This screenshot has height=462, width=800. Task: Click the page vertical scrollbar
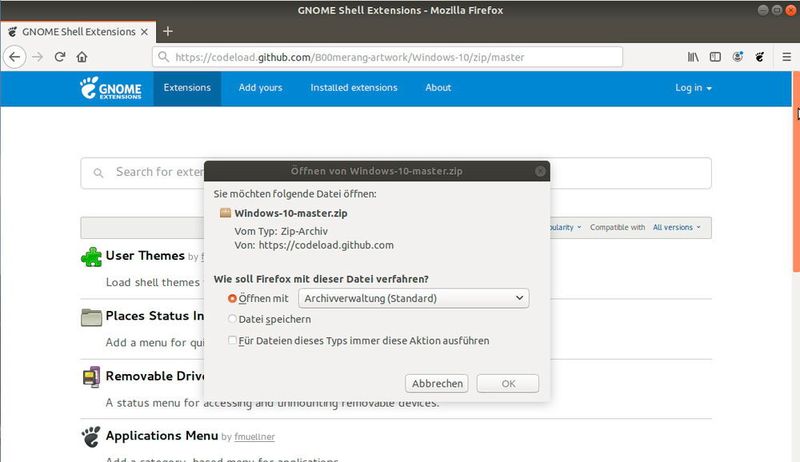(x=795, y=172)
